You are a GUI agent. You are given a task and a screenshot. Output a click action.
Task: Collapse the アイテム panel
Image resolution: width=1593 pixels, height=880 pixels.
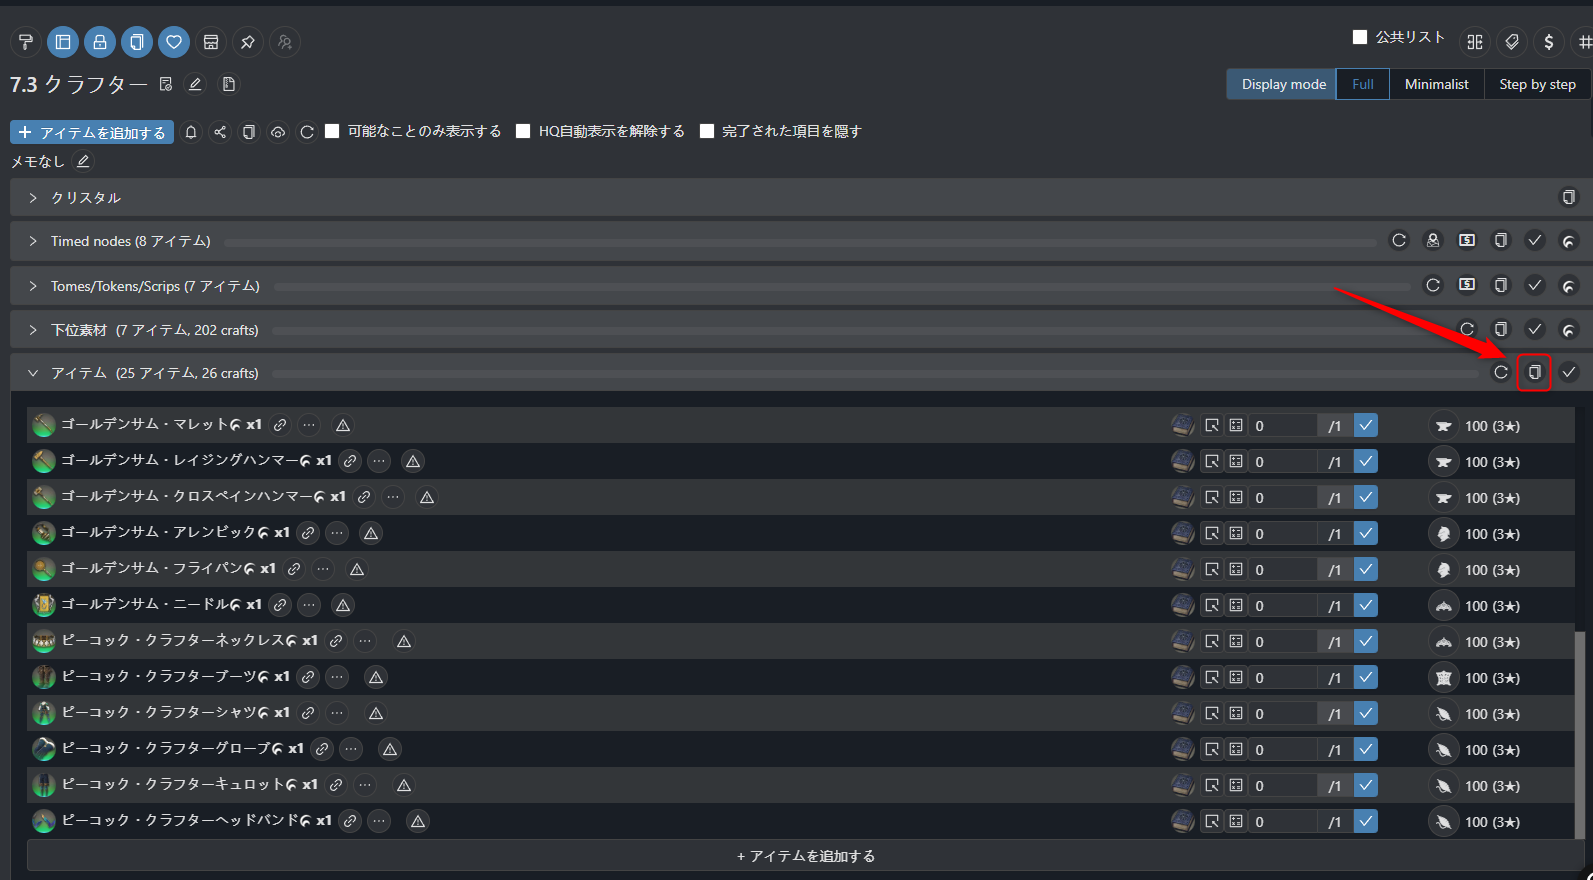pos(33,373)
